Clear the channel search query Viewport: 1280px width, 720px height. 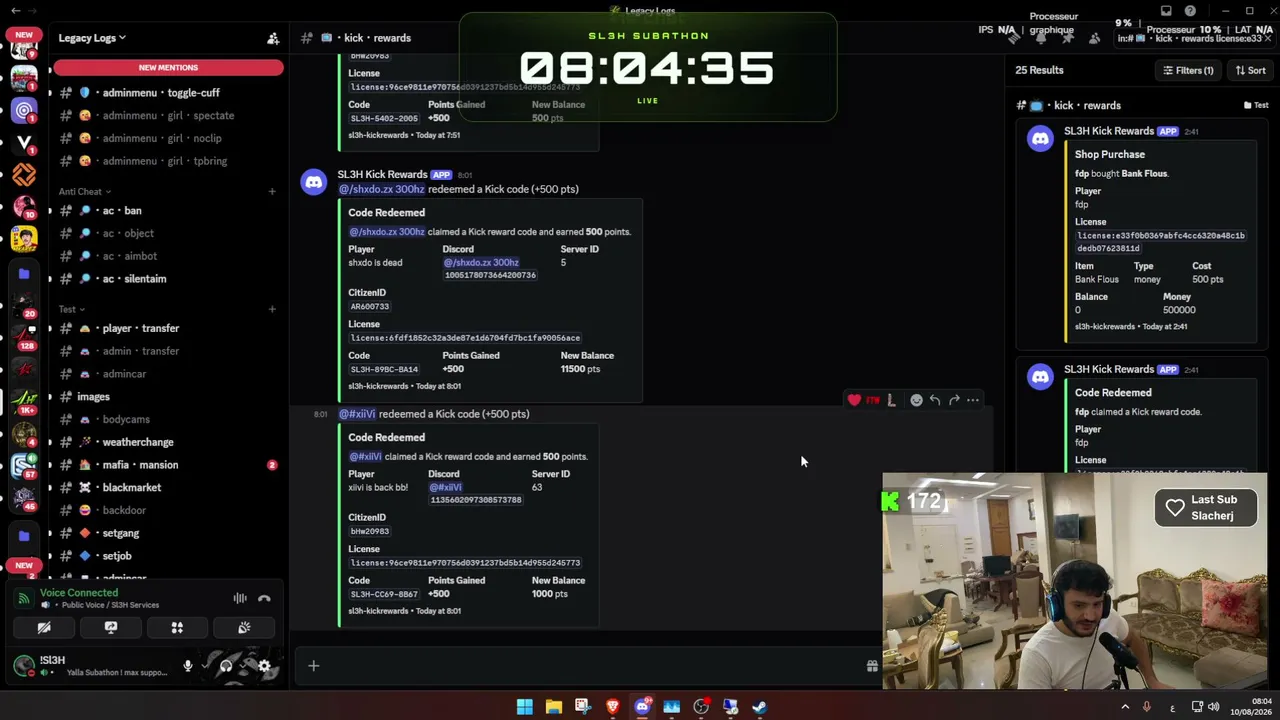point(1269,38)
